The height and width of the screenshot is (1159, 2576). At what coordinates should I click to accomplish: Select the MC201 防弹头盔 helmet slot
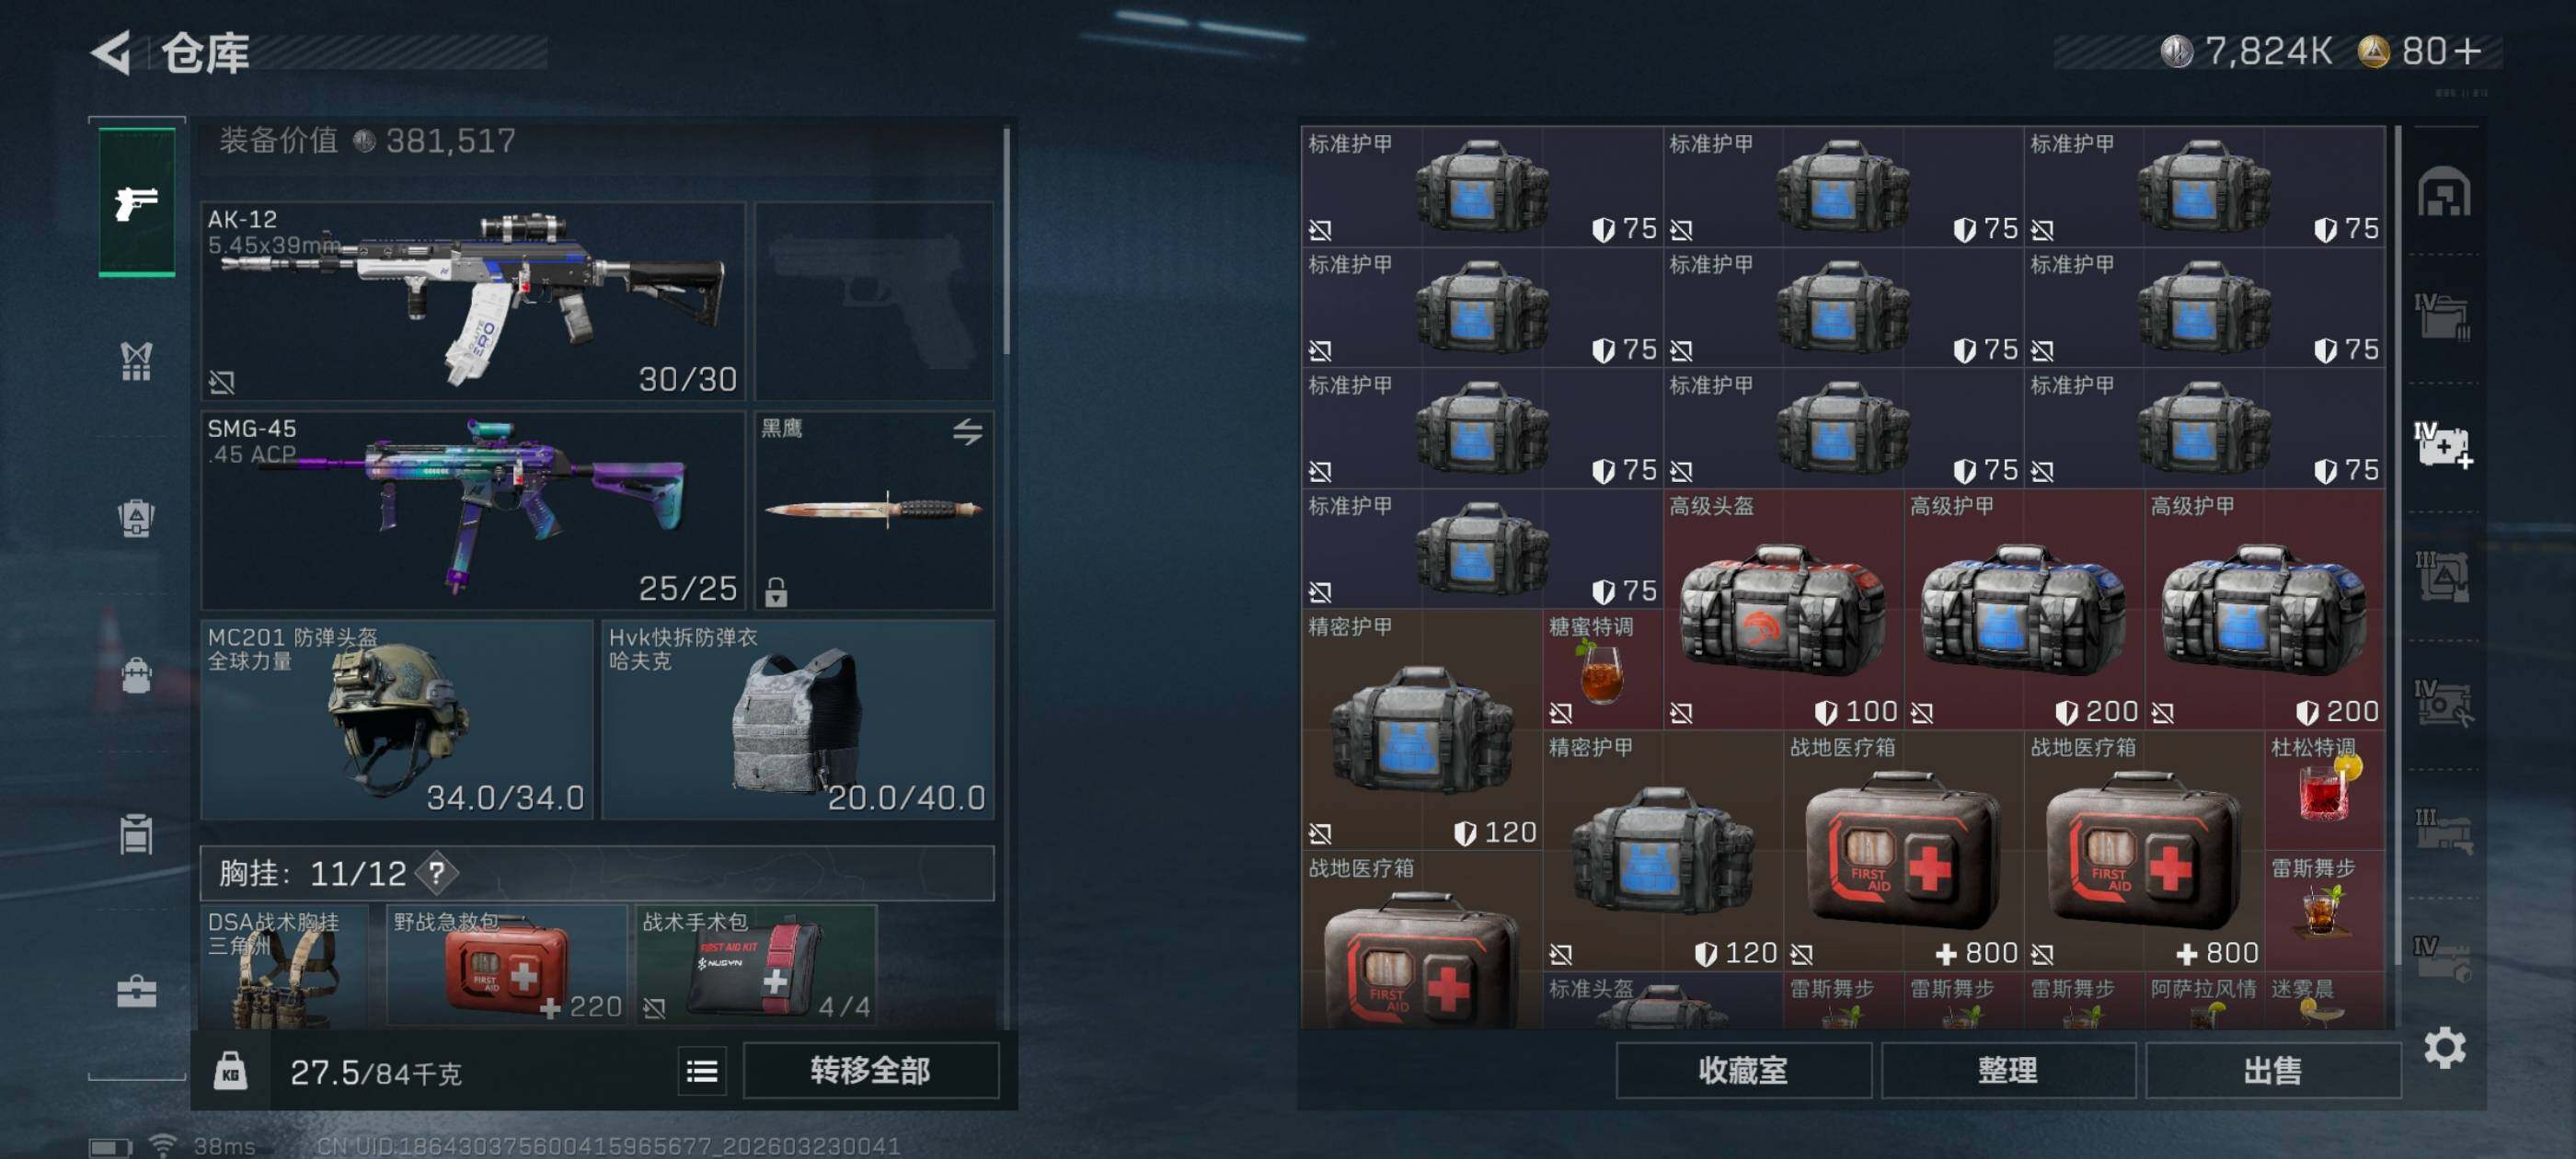point(397,719)
